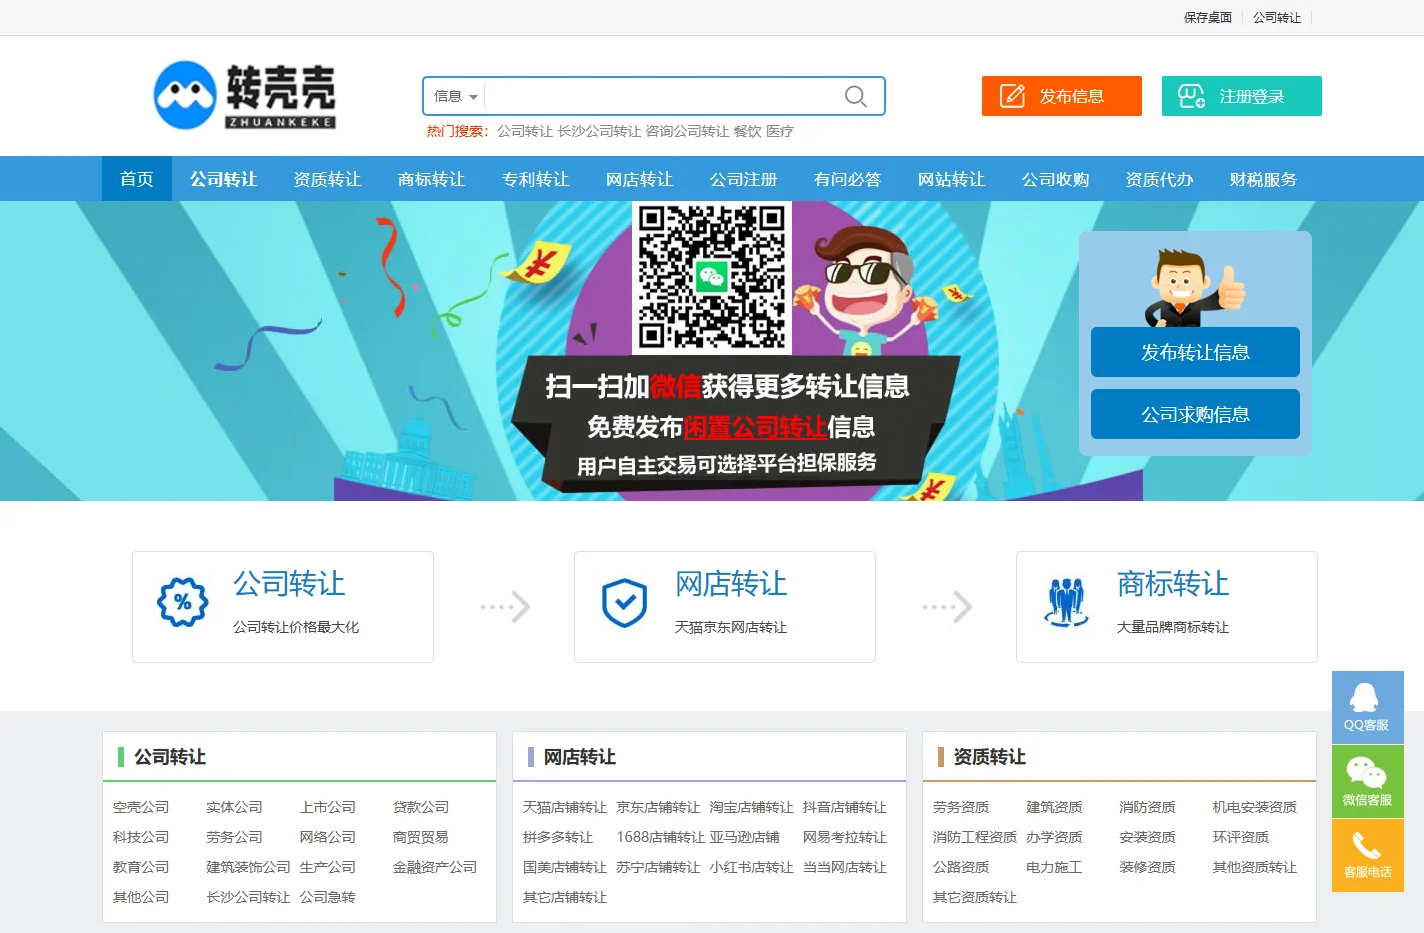Click hot search term 医疗
The height and width of the screenshot is (933, 1424).
[780, 131]
